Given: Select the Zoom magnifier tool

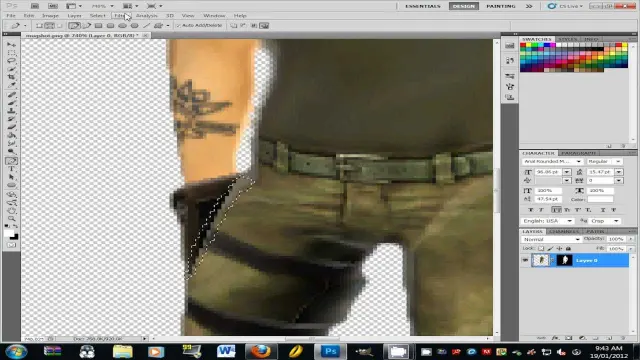Looking at the screenshot, I should click(11, 219).
